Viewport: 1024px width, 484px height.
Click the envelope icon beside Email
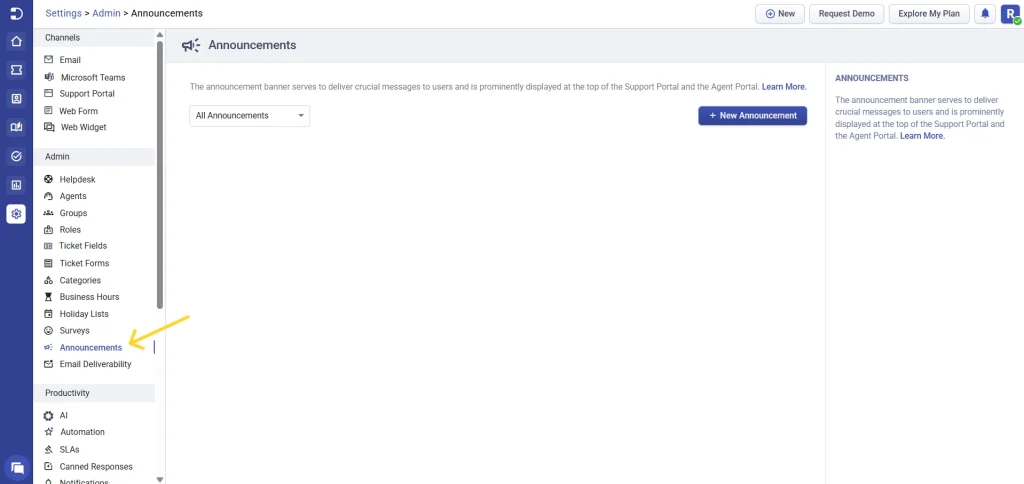click(x=48, y=59)
